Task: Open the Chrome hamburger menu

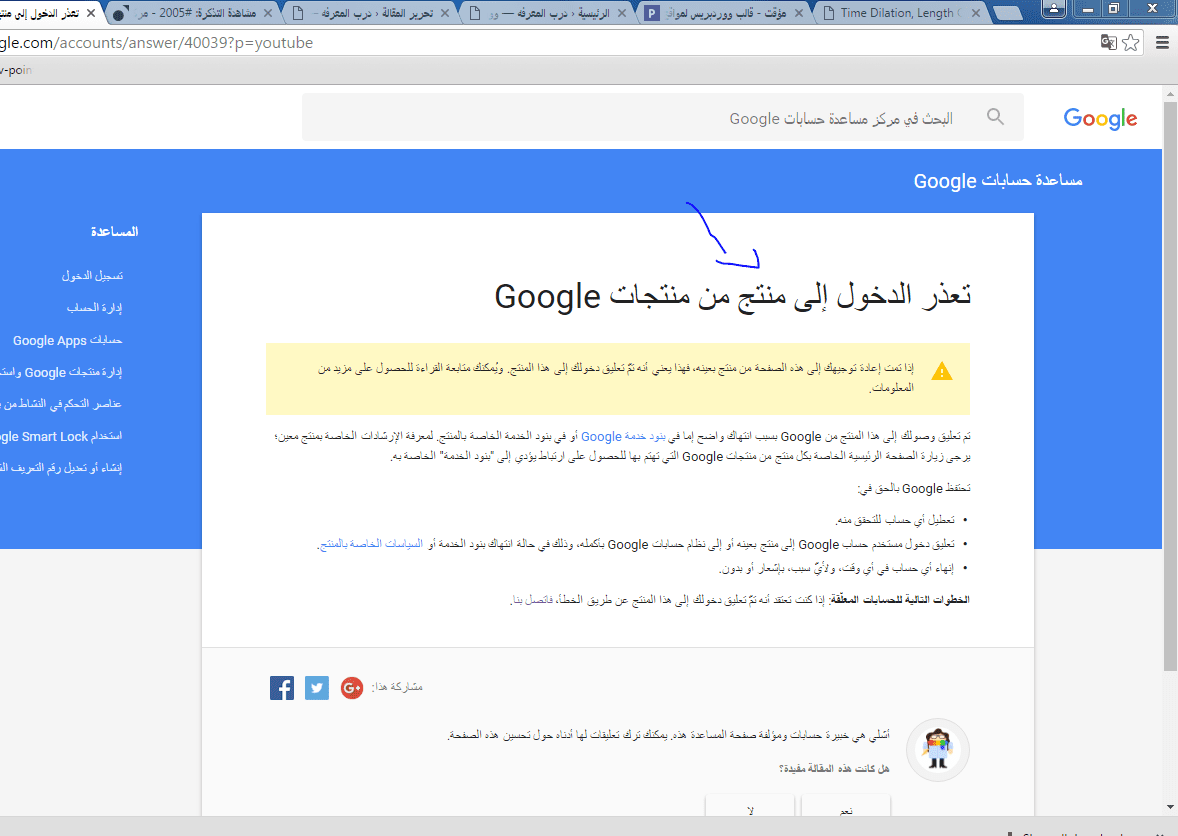Action: (1161, 43)
